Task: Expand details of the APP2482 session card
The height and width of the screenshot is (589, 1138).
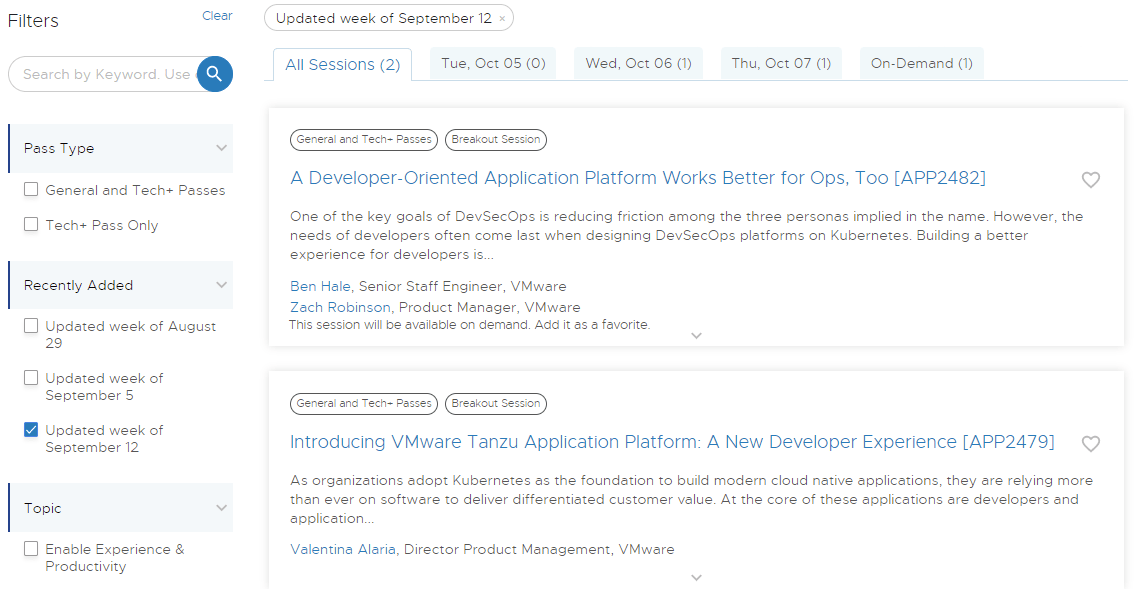Action: (697, 336)
